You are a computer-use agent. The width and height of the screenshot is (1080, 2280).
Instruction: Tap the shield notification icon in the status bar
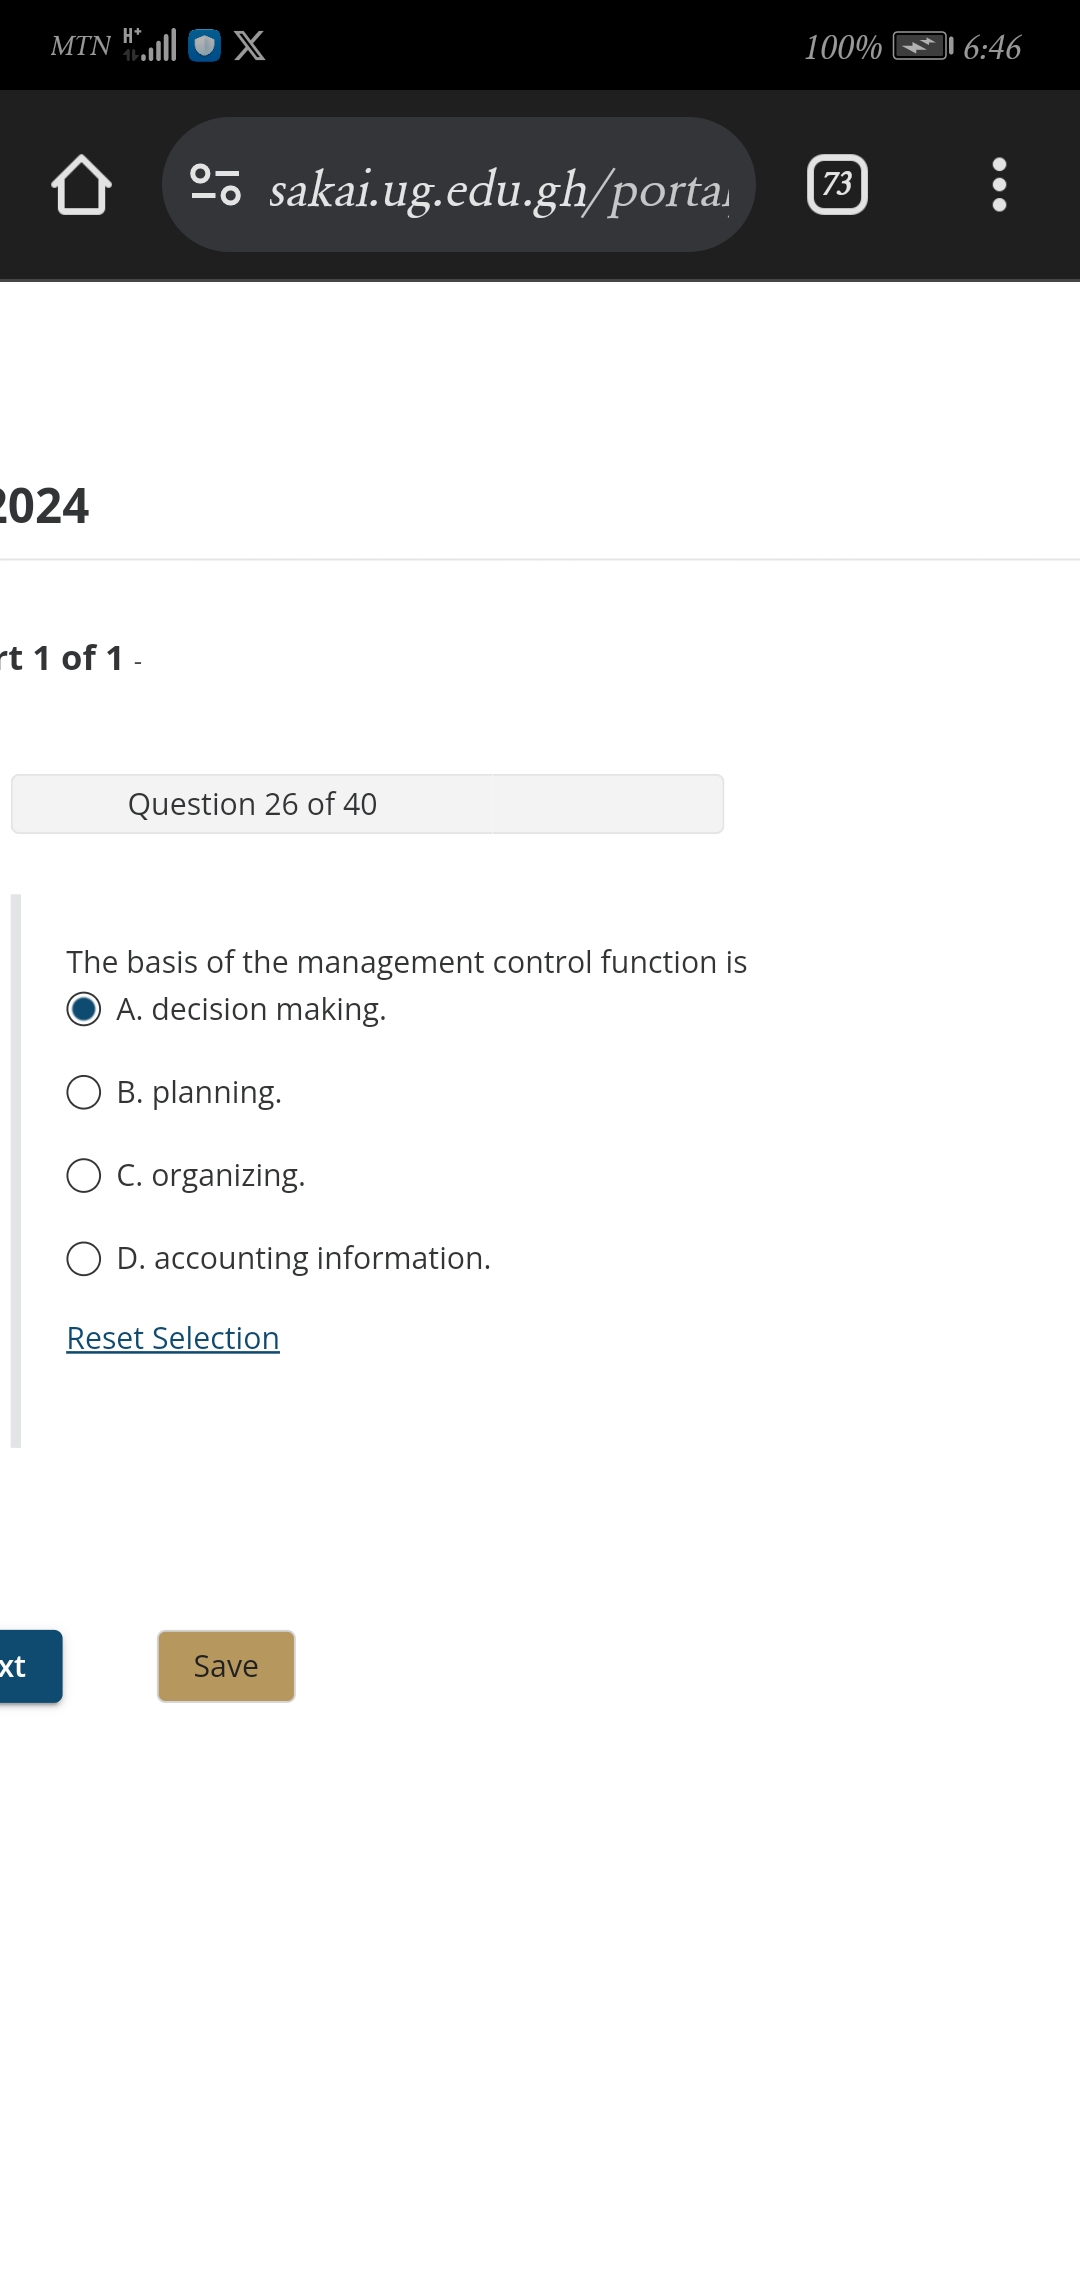(x=202, y=44)
